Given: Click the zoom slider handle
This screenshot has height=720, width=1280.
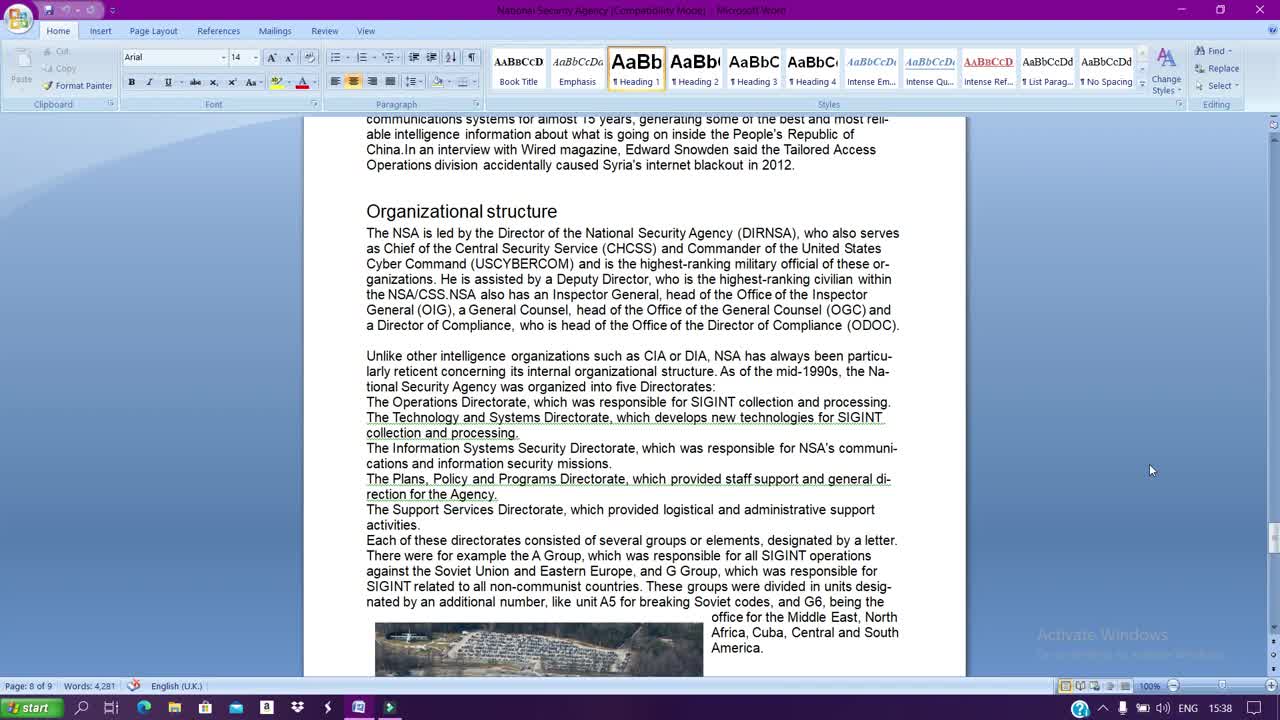Looking at the screenshot, I should [1222, 686].
